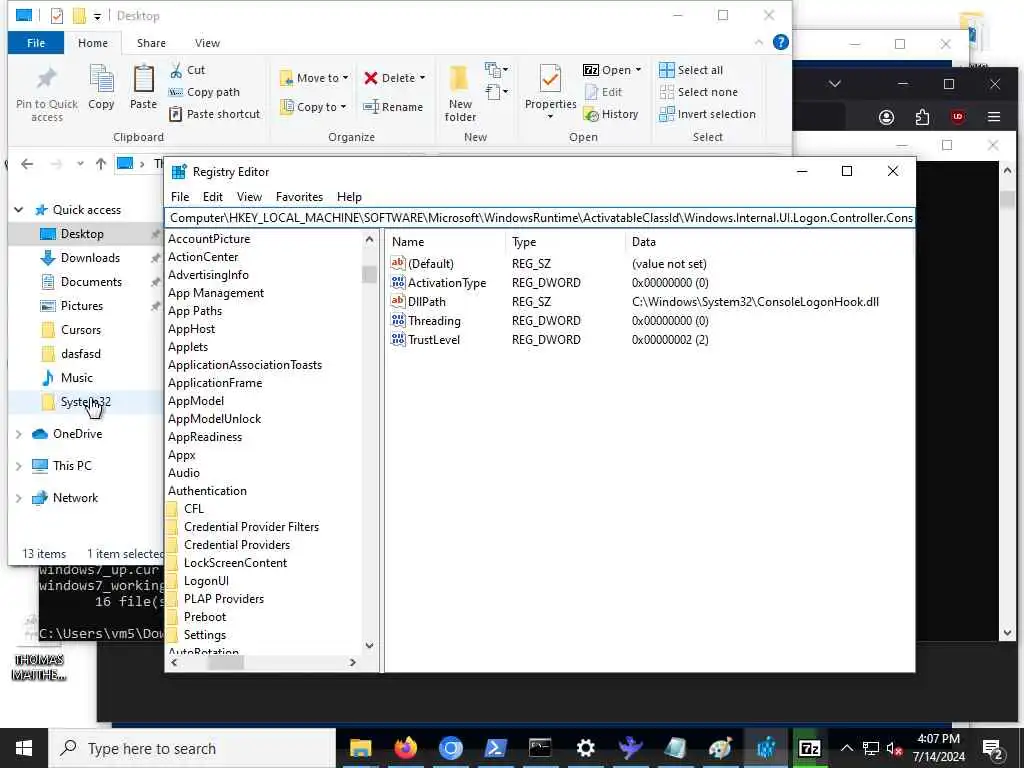Click the File Explorer help icon
This screenshot has width=1024, height=768.
(780, 42)
